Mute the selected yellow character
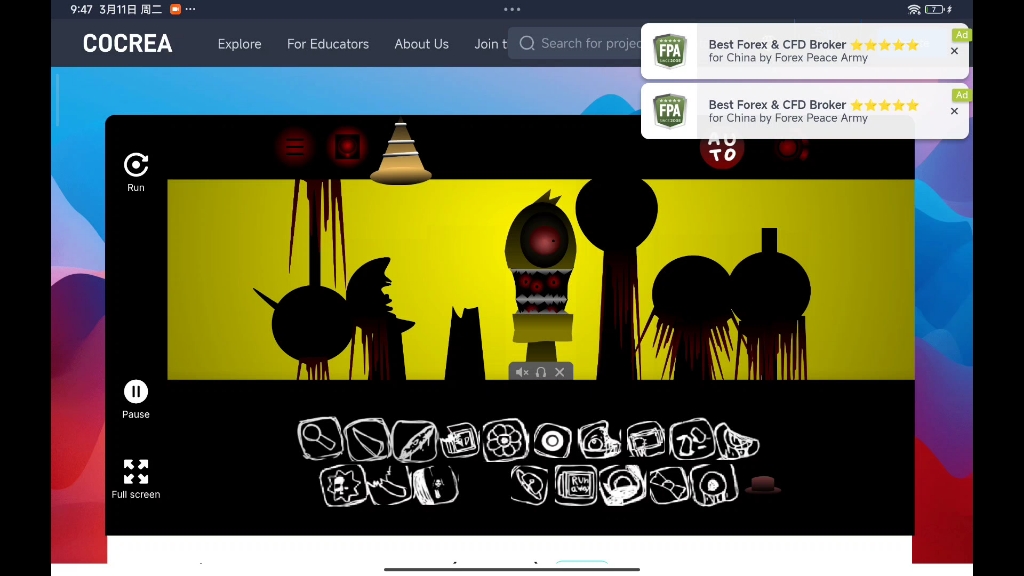The height and width of the screenshot is (576, 1024). pyautogui.click(x=521, y=372)
